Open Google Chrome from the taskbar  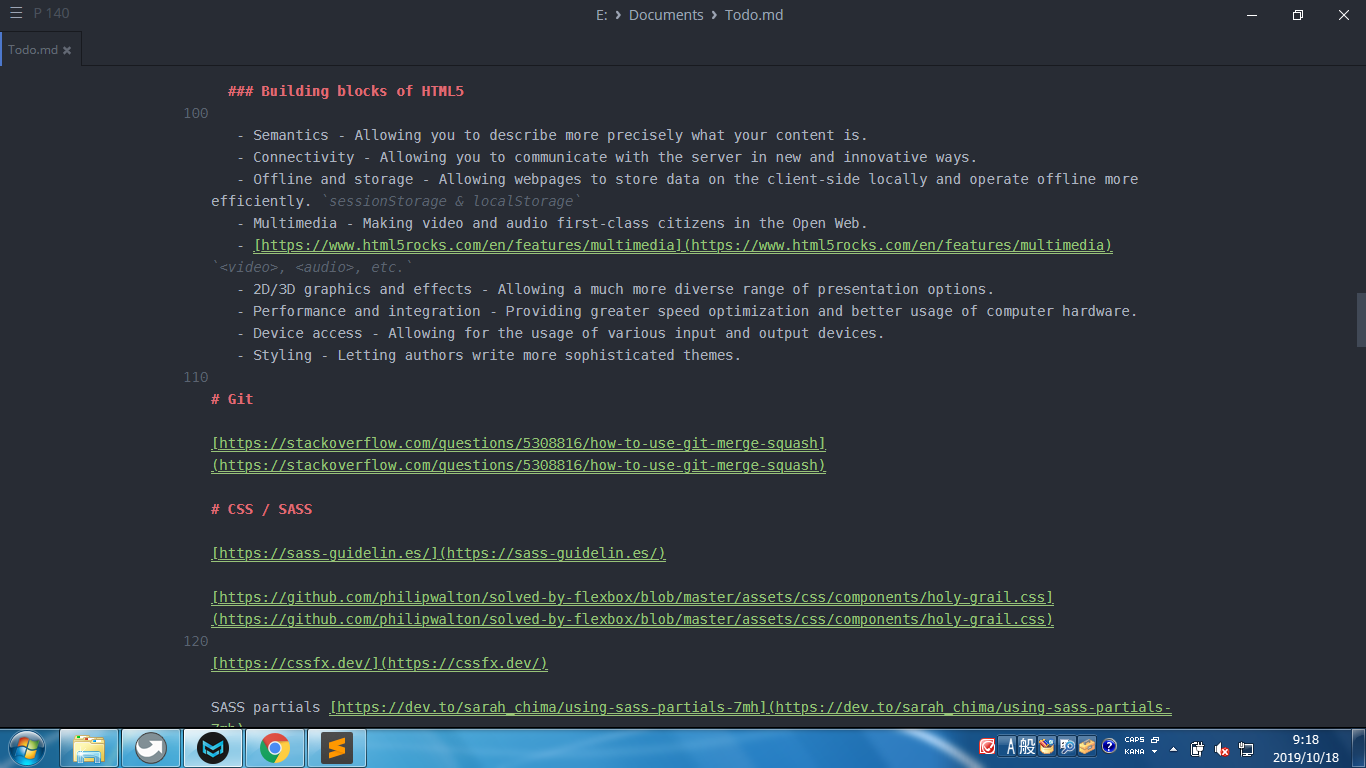pyautogui.click(x=275, y=748)
